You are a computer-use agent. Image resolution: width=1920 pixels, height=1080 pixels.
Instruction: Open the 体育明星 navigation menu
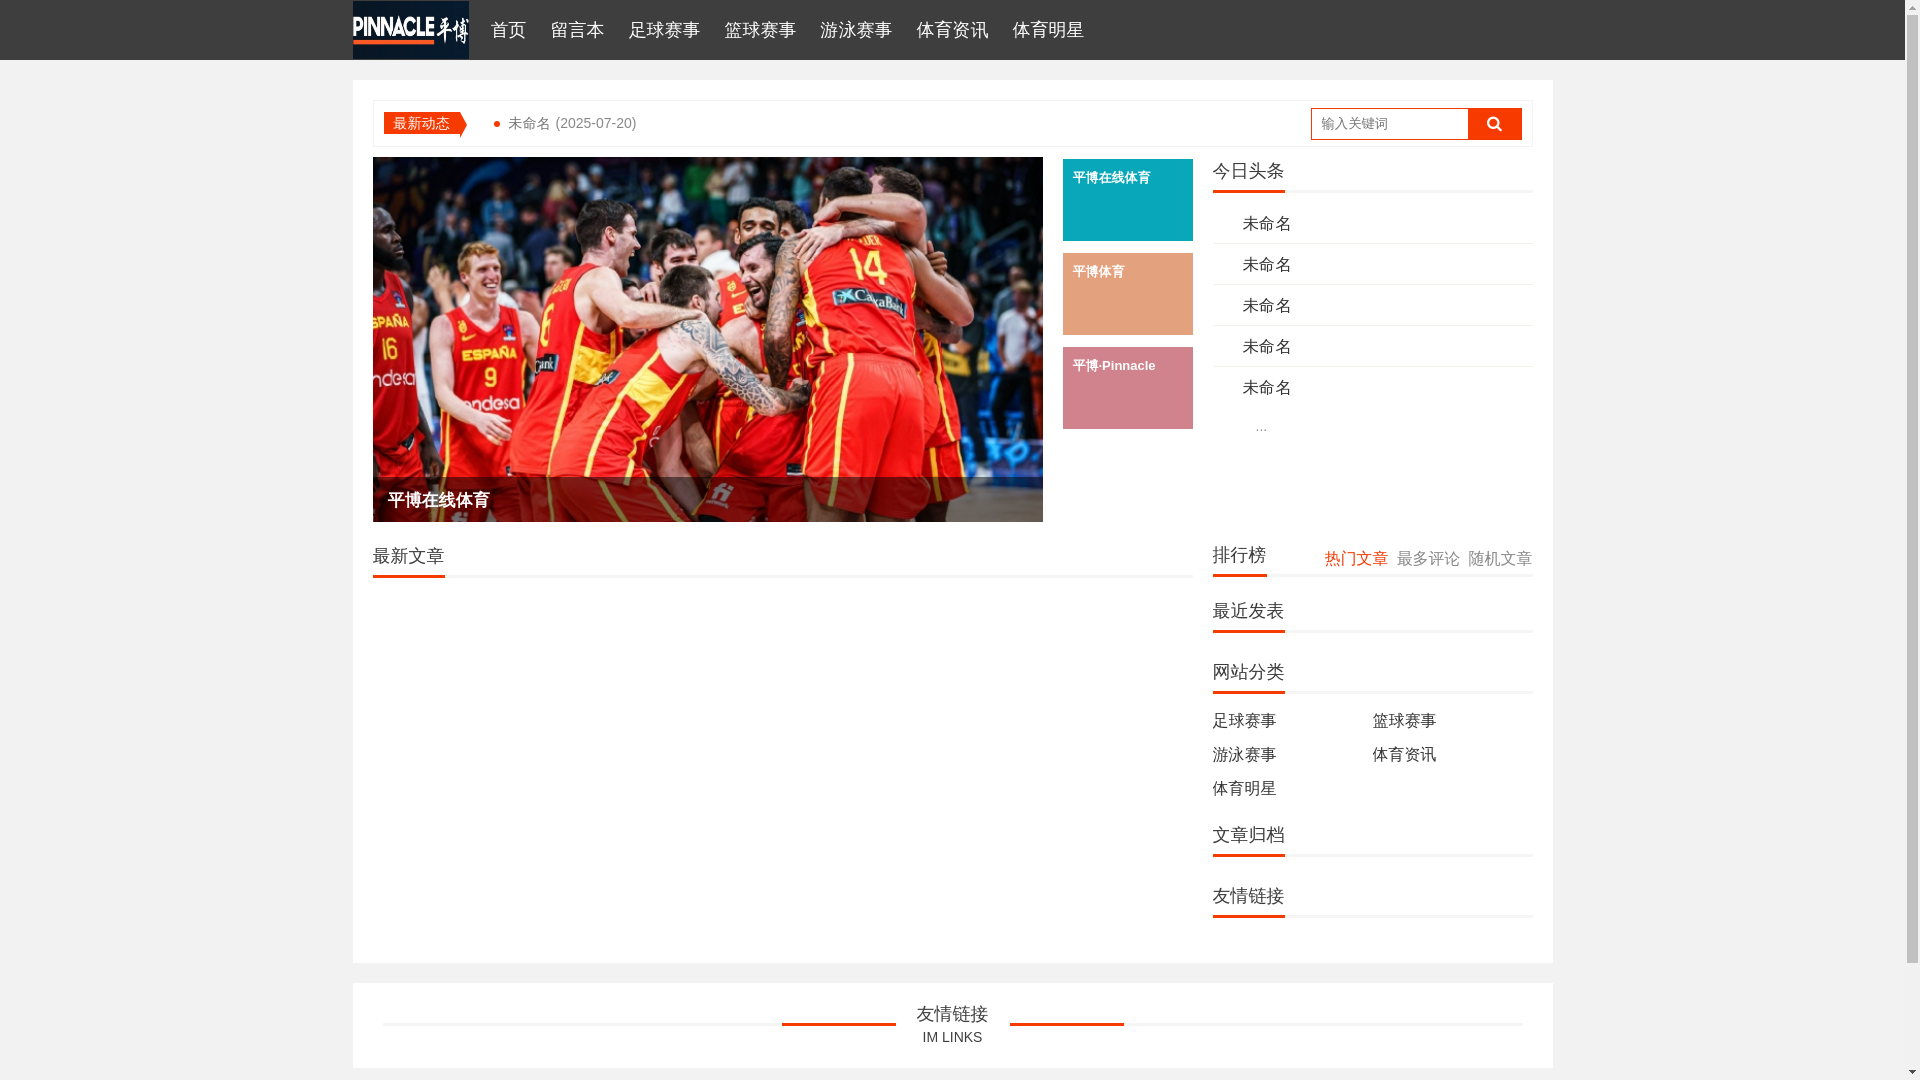tap(1048, 30)
